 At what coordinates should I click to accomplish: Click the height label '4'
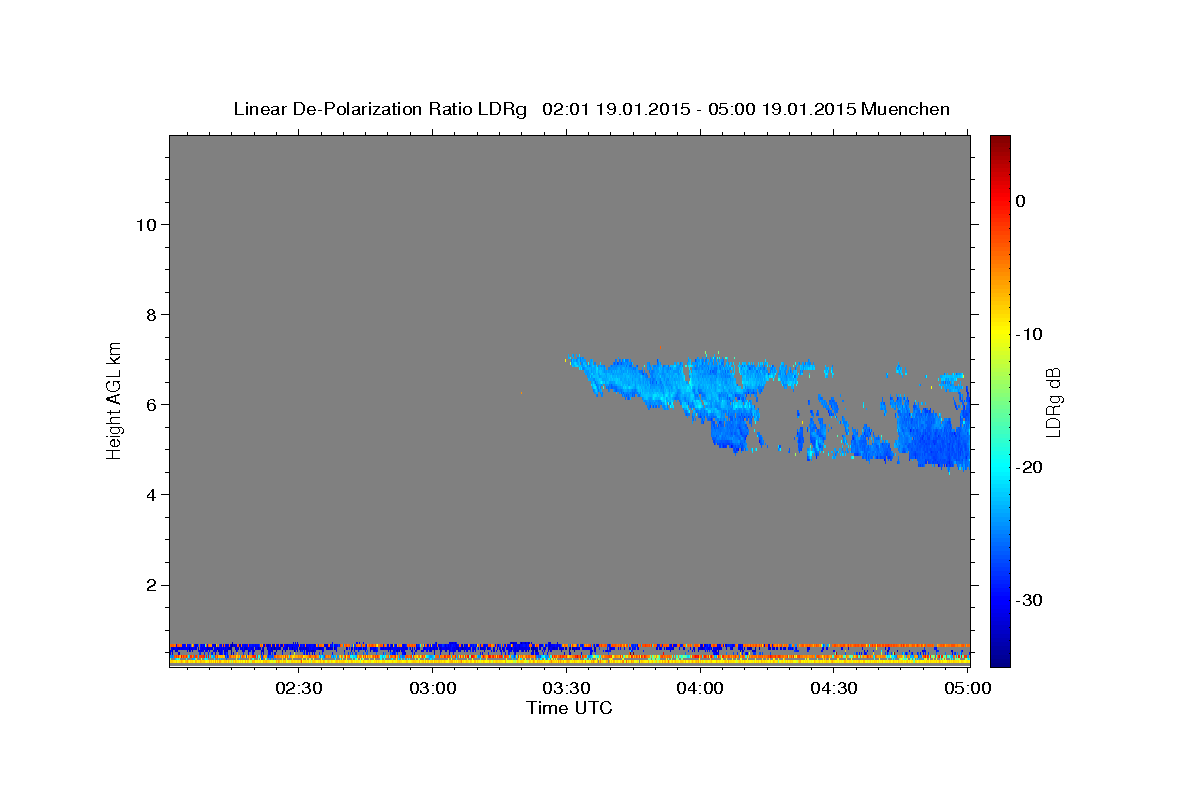(149, 495)
